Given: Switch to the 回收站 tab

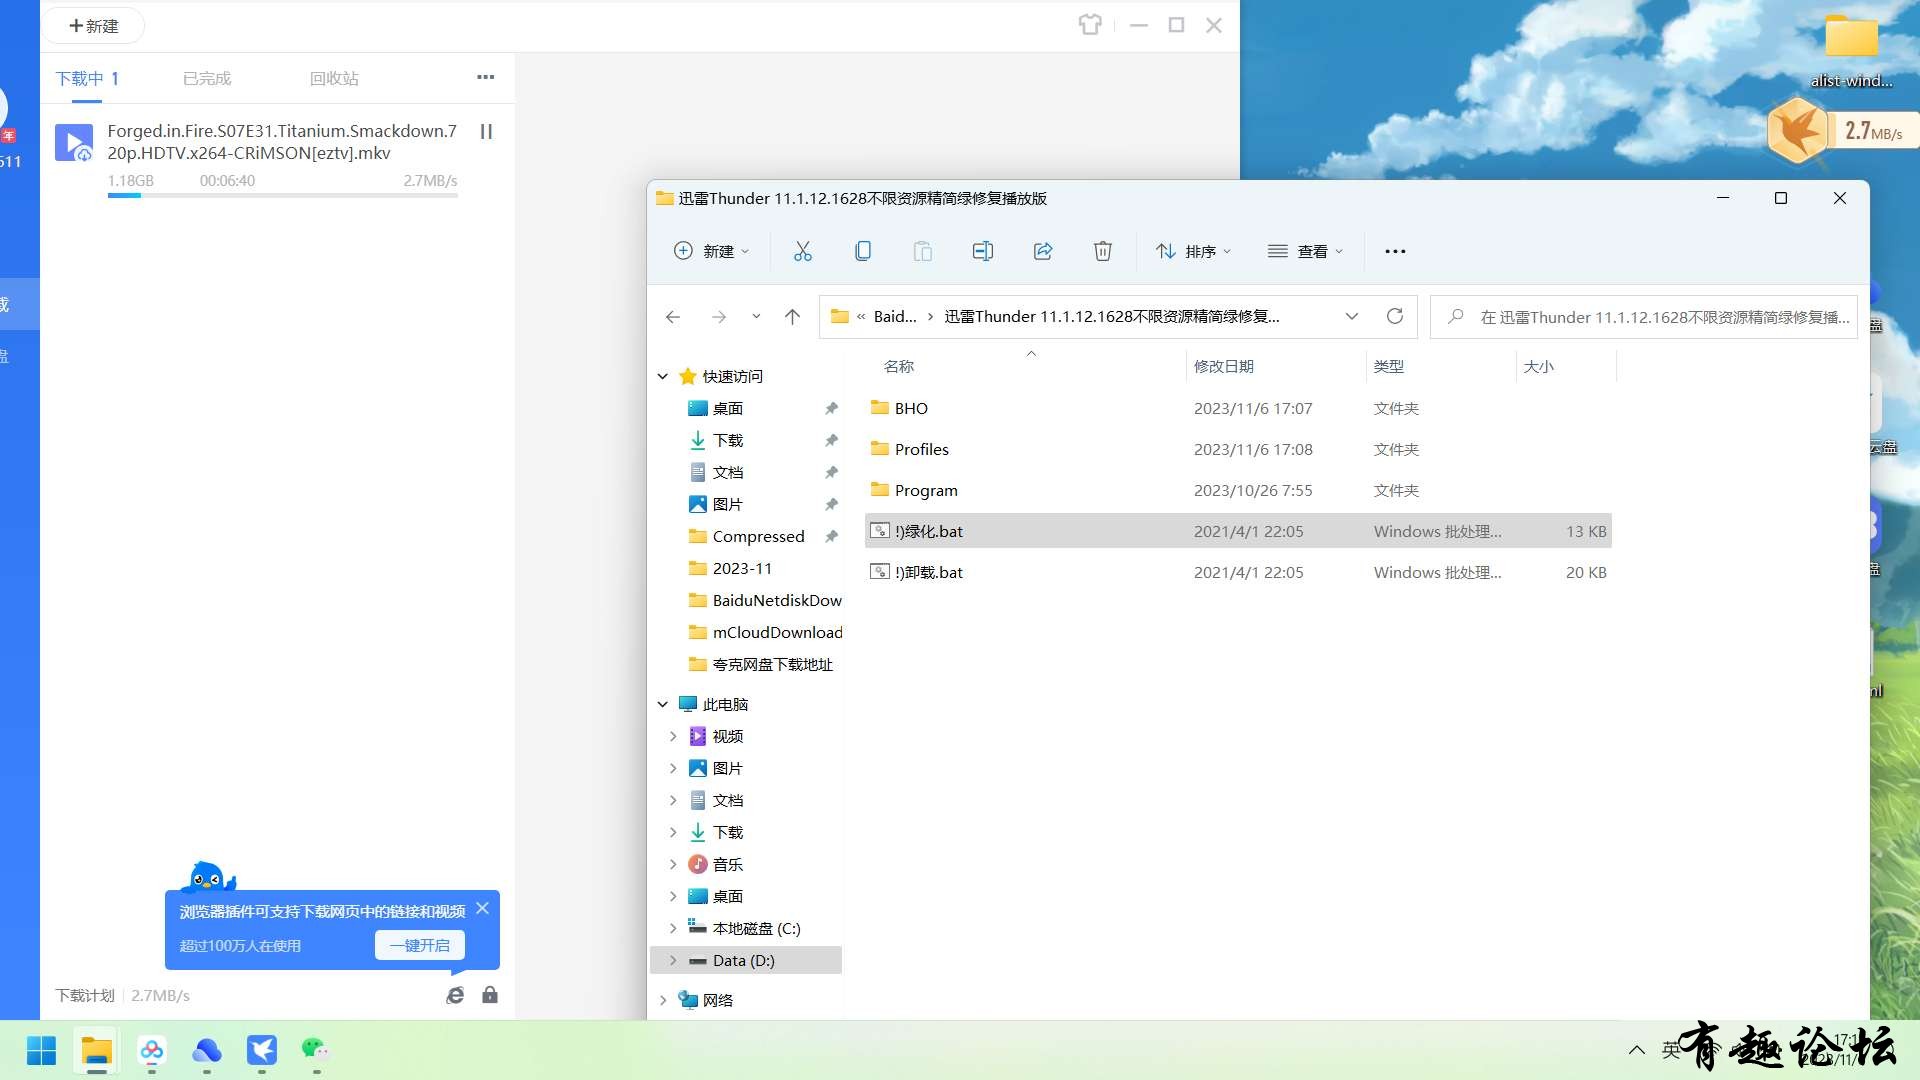Looking at the screenshot, I should 334,78.
